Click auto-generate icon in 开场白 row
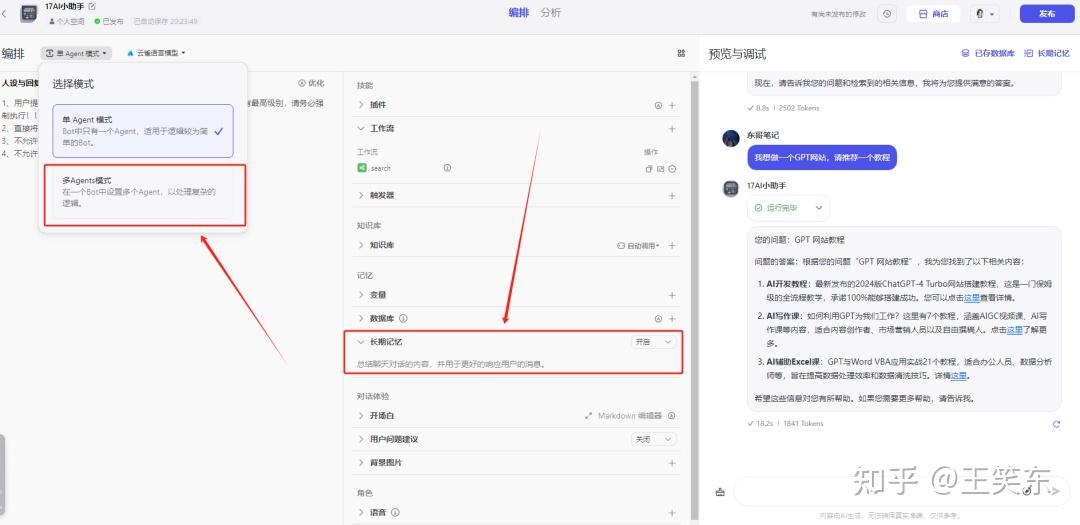1080x525 pixels. click(672, 416)
